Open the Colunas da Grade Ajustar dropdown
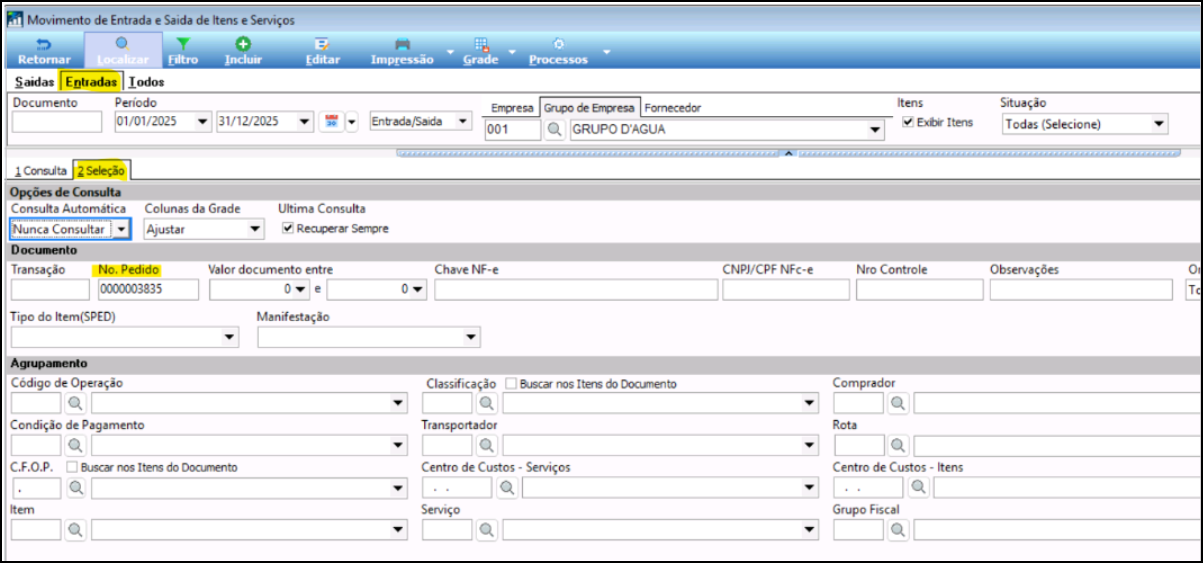 (255, 229)
